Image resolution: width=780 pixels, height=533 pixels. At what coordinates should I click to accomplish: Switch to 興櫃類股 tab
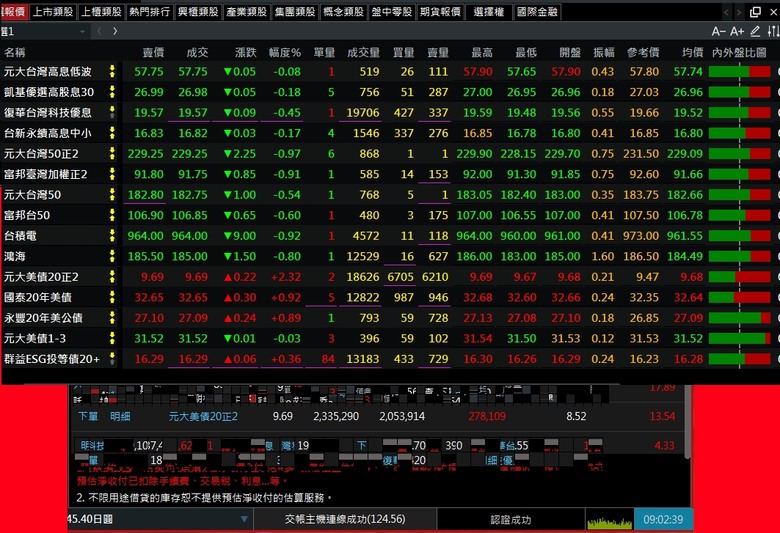(x=198, y=11)
